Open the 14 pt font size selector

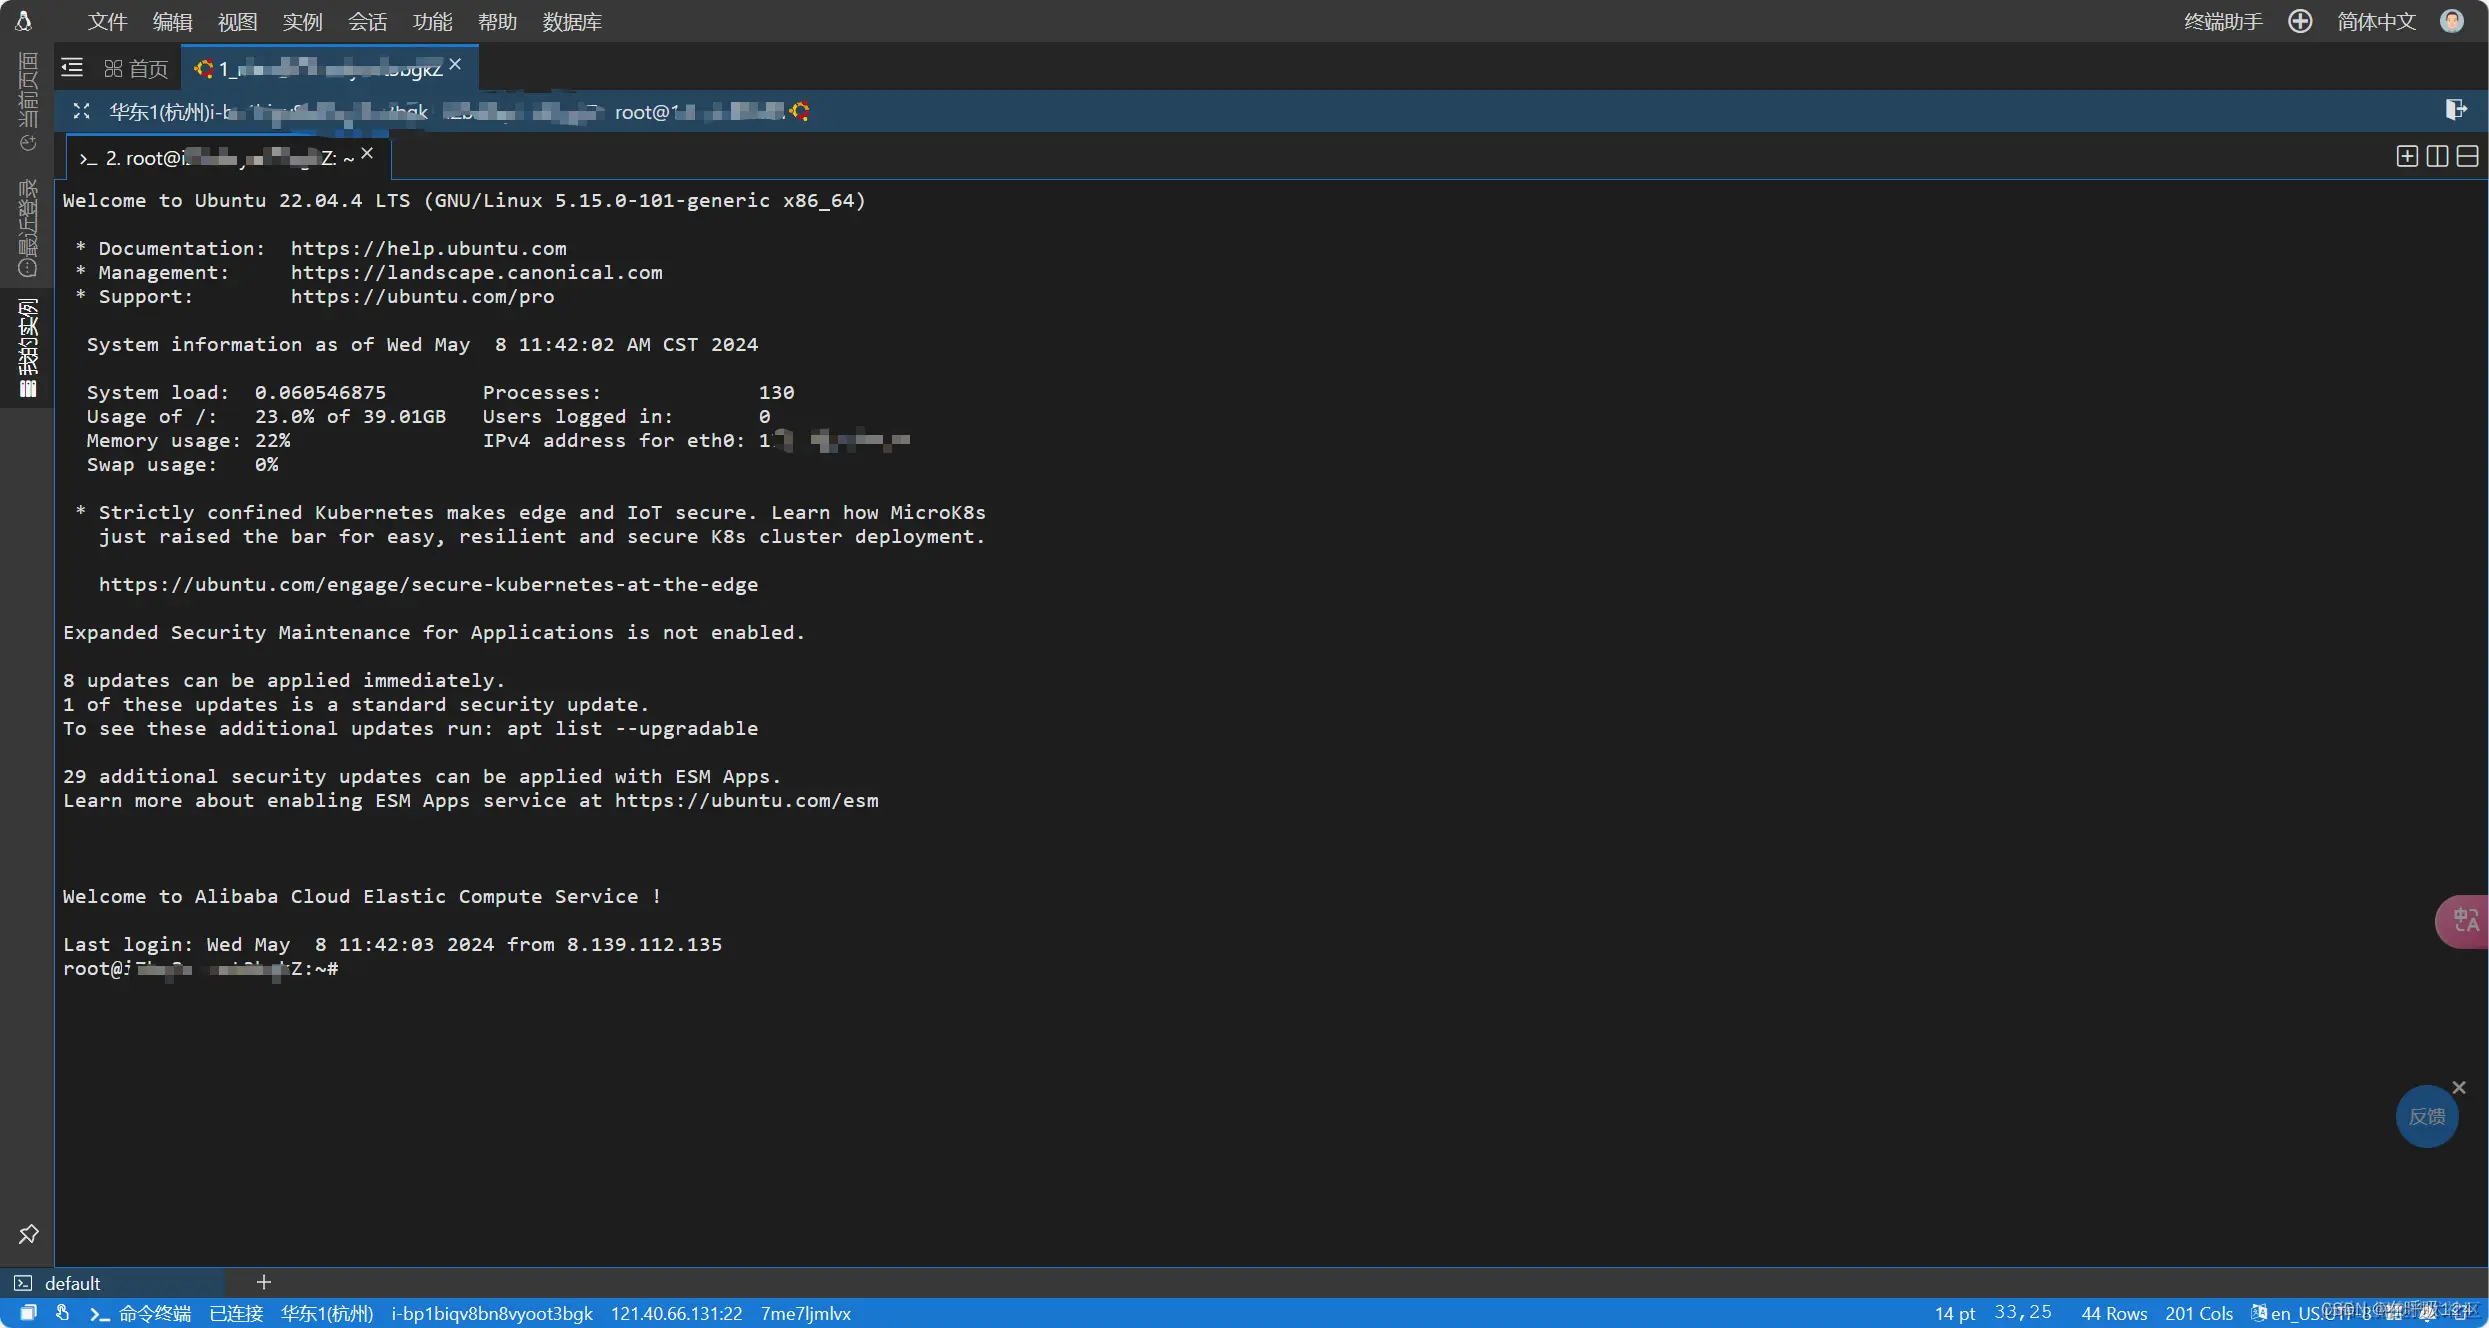(1954, 1313)
